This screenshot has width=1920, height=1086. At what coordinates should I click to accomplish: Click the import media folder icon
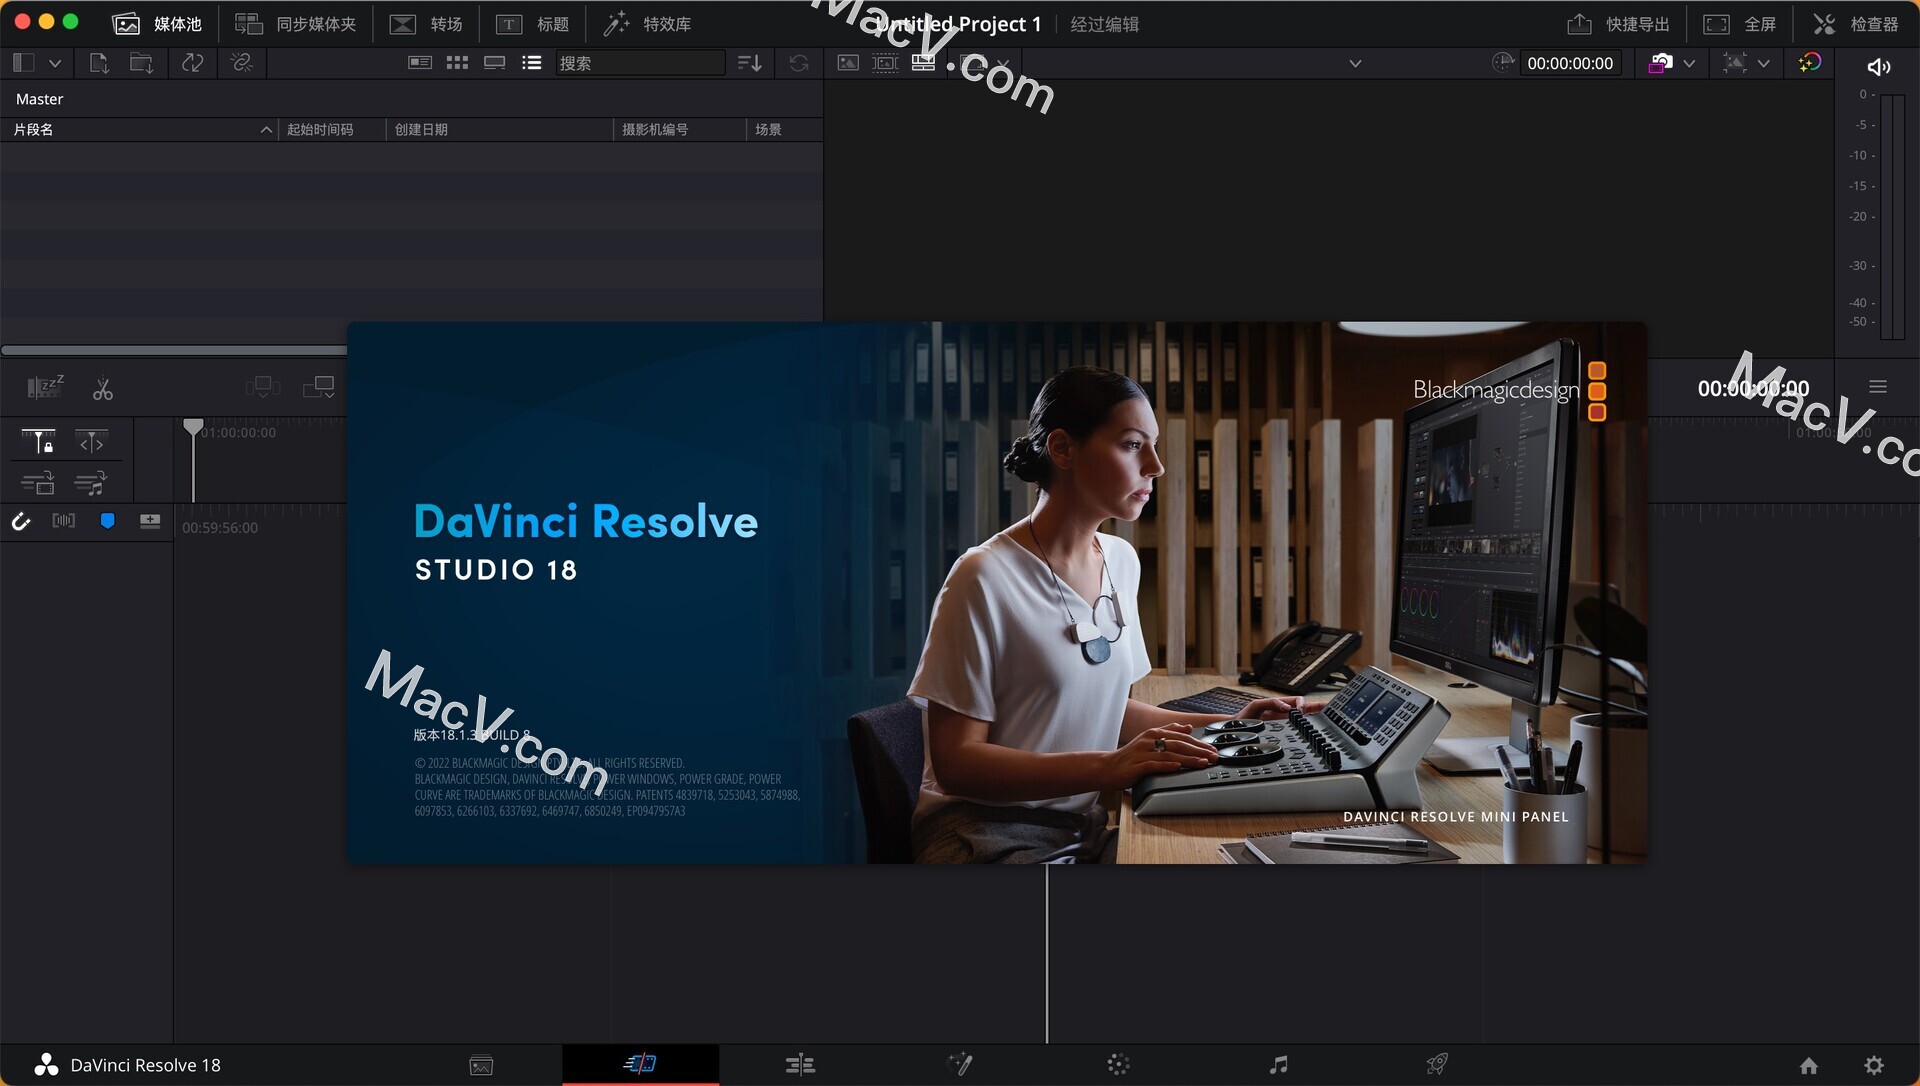pyautogui.click(x=142, y=63)
